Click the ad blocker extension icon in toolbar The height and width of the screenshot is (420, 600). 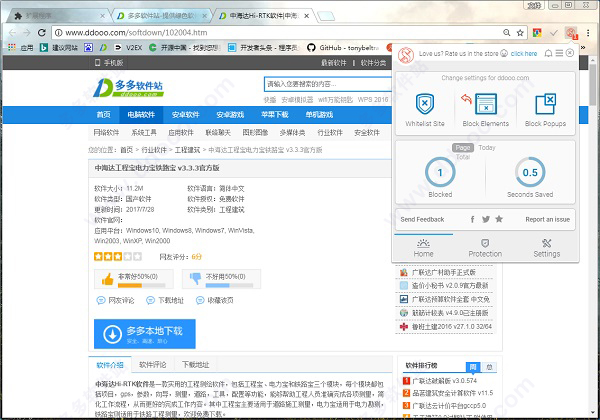click(571, 33)
